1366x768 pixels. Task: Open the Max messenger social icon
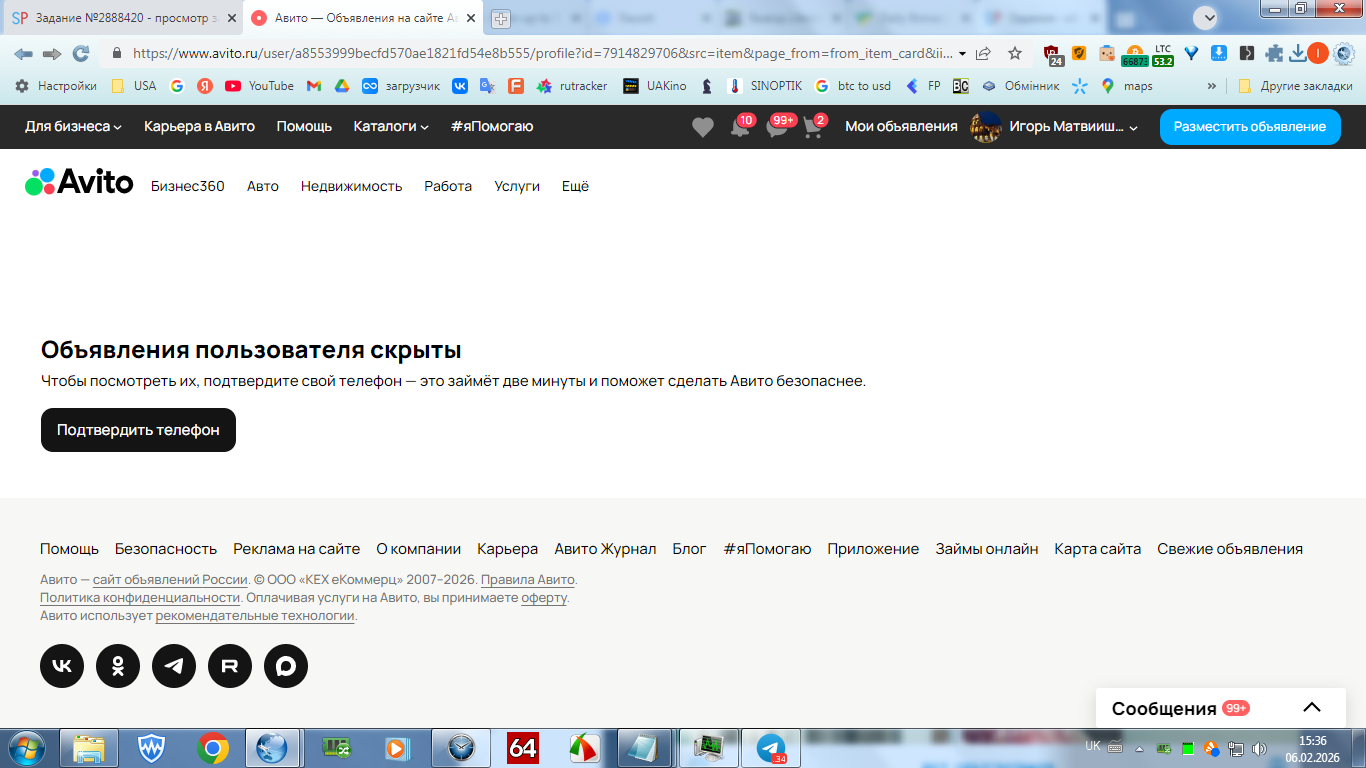coord(286,666)
